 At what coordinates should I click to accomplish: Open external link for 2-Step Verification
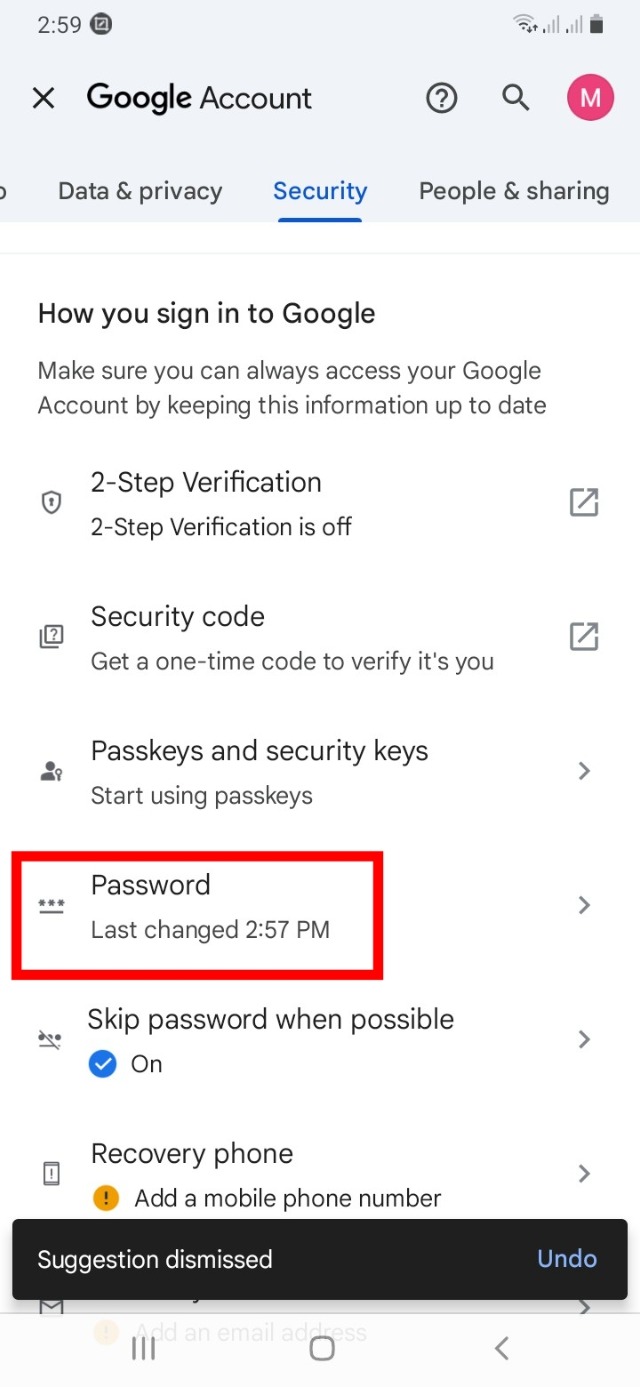[584, 503]
